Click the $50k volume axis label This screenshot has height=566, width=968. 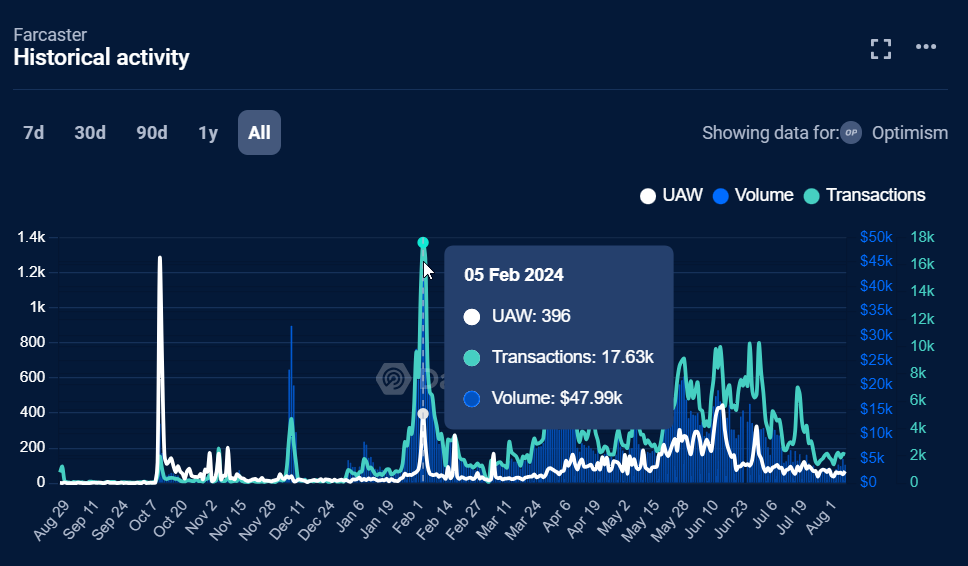tap(876, 237)
